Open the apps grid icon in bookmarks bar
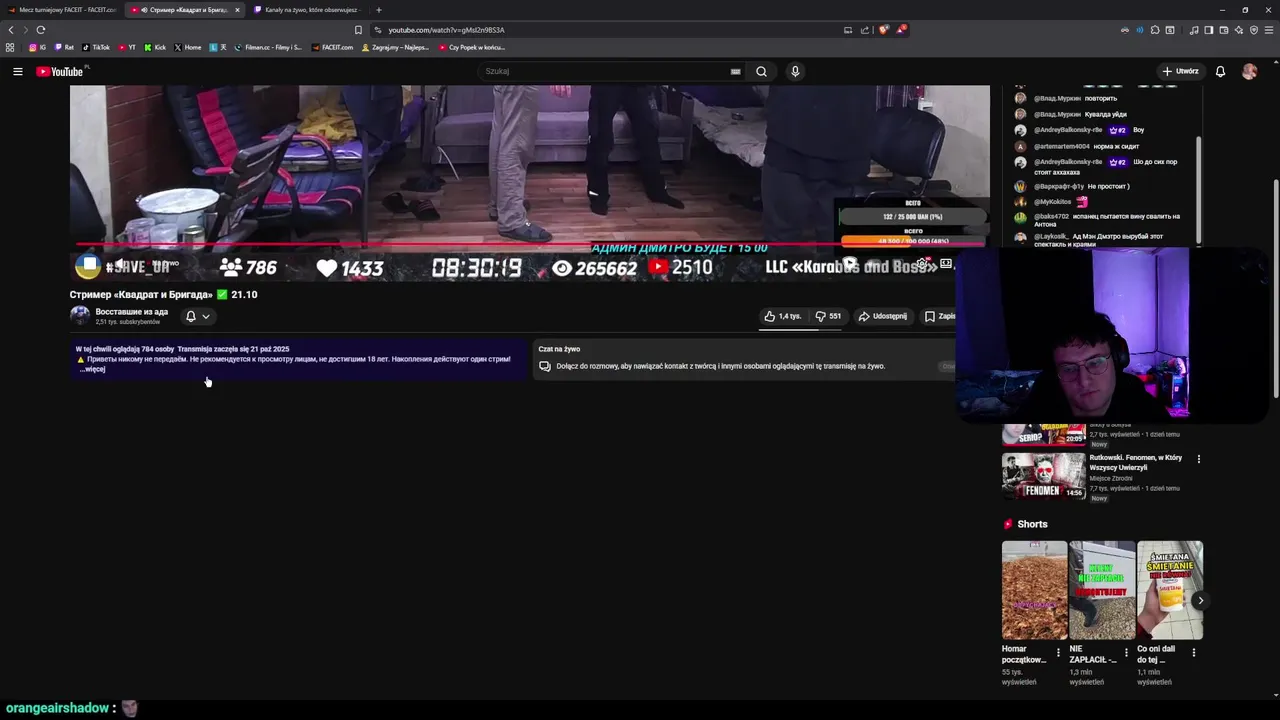This screenshot has height=720, width=1280. [10, 47]
